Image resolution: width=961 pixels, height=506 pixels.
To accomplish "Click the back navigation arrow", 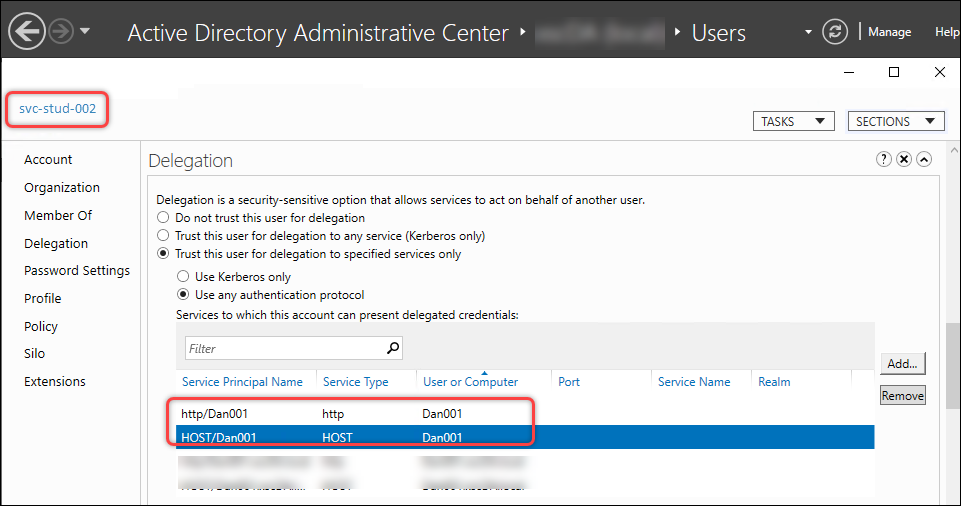I will (27, 32).
